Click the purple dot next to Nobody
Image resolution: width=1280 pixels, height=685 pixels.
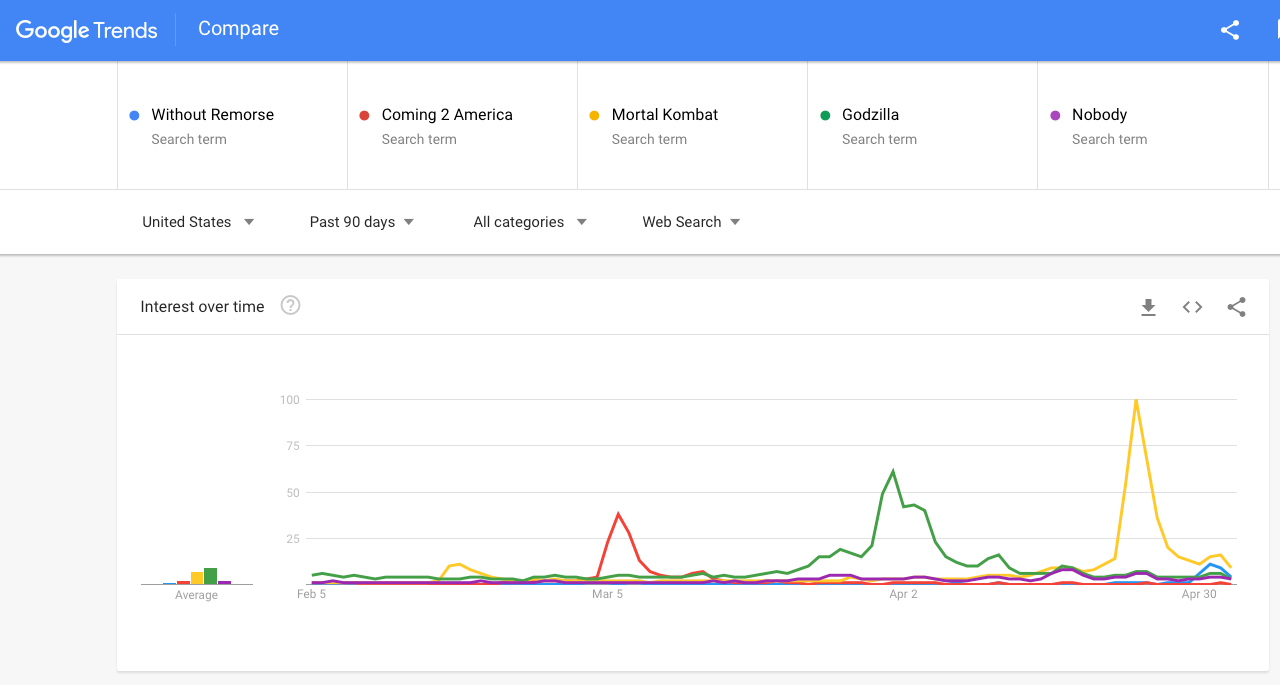pyautogui.click(x=1055, y=116)
